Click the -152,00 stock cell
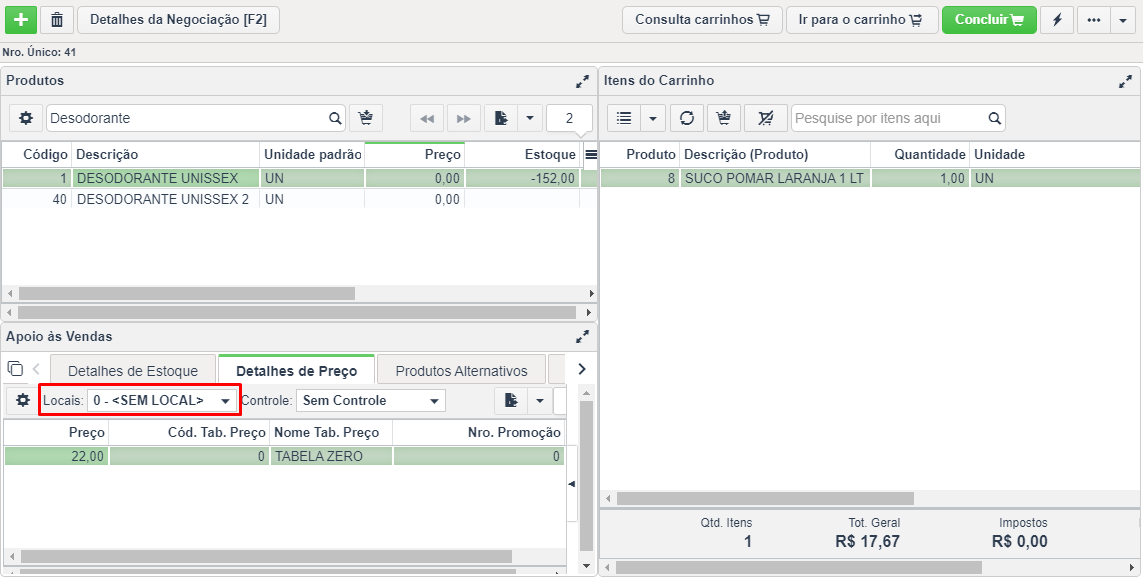 coord(522,178)
